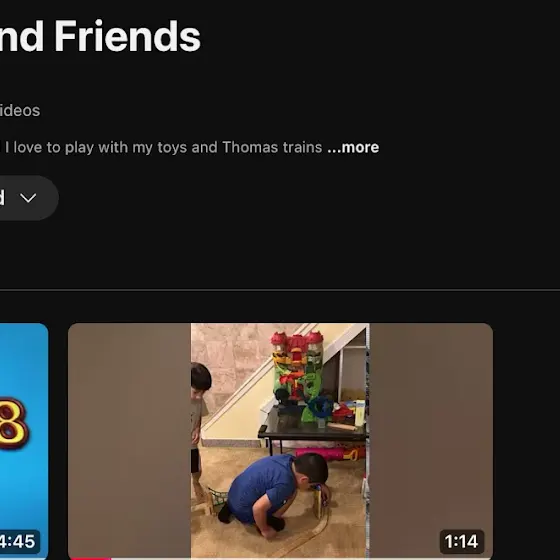The width and height of the screenshot is (560, 560).
Task: Click the horizontal divider above videos
Action: pos(280,290)
